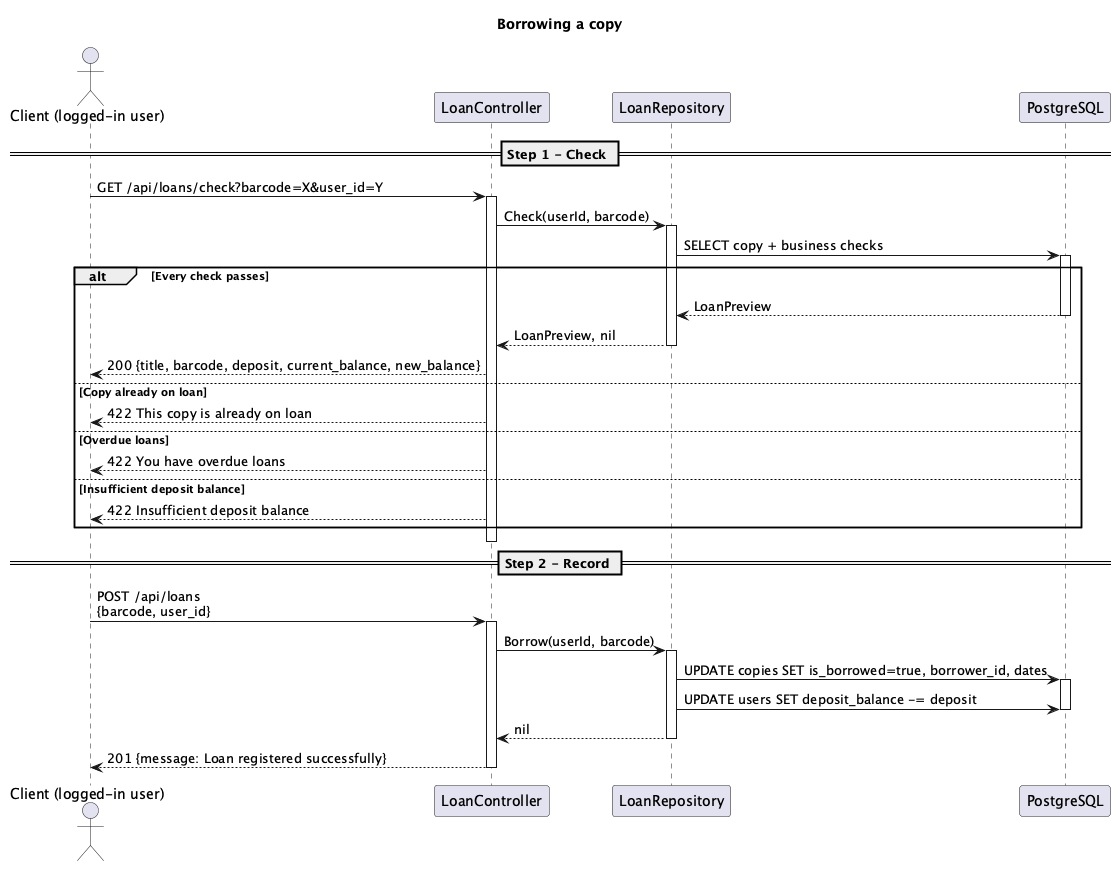Select the top LoanRepository participant box

pos(671,108)
